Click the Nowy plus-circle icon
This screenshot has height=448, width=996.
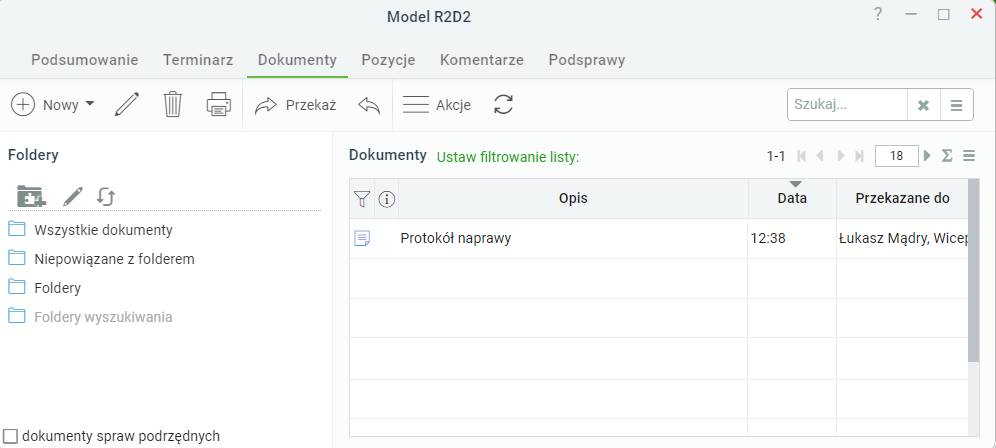[x=23, y=105]
